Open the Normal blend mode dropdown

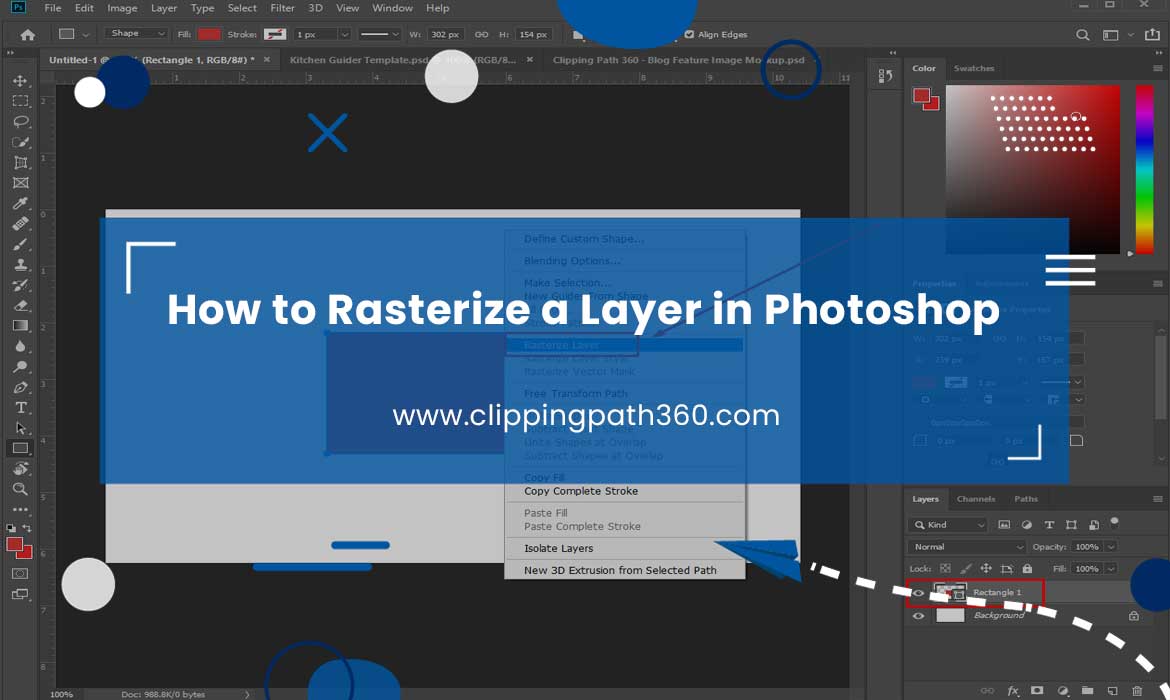pos(968,547)
